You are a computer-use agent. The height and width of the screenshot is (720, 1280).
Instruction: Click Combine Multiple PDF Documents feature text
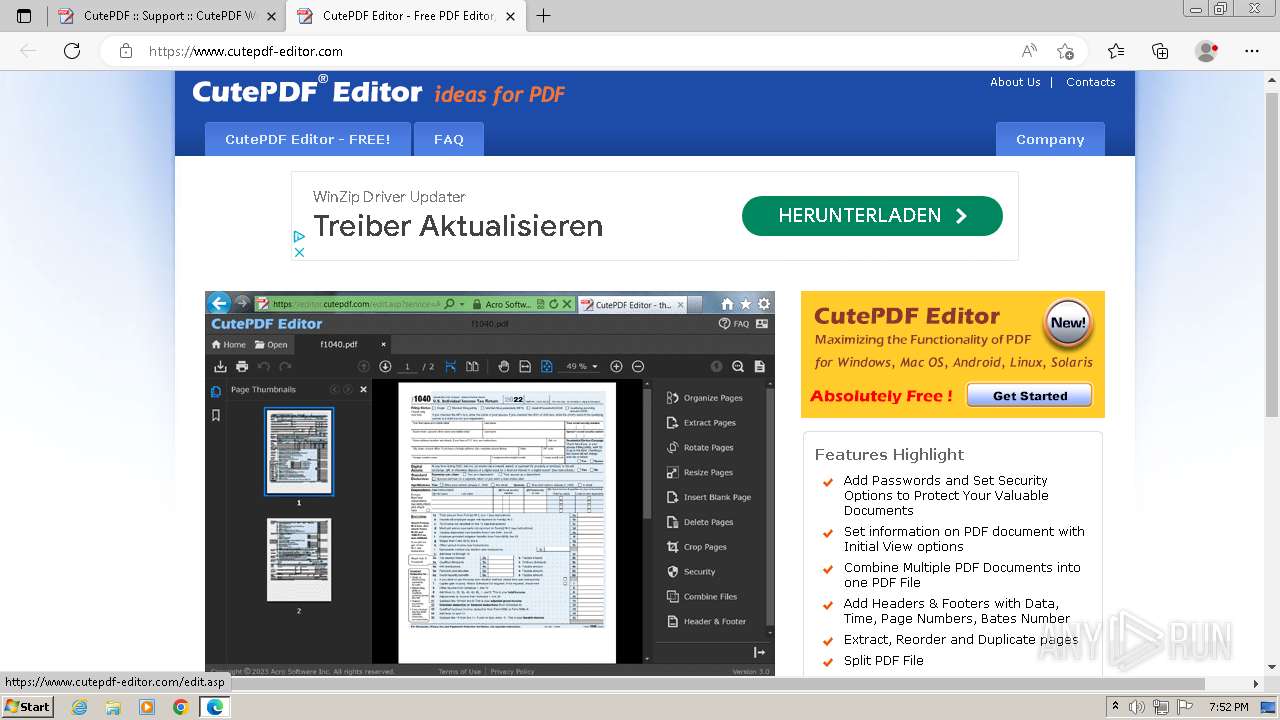(962, 575)
